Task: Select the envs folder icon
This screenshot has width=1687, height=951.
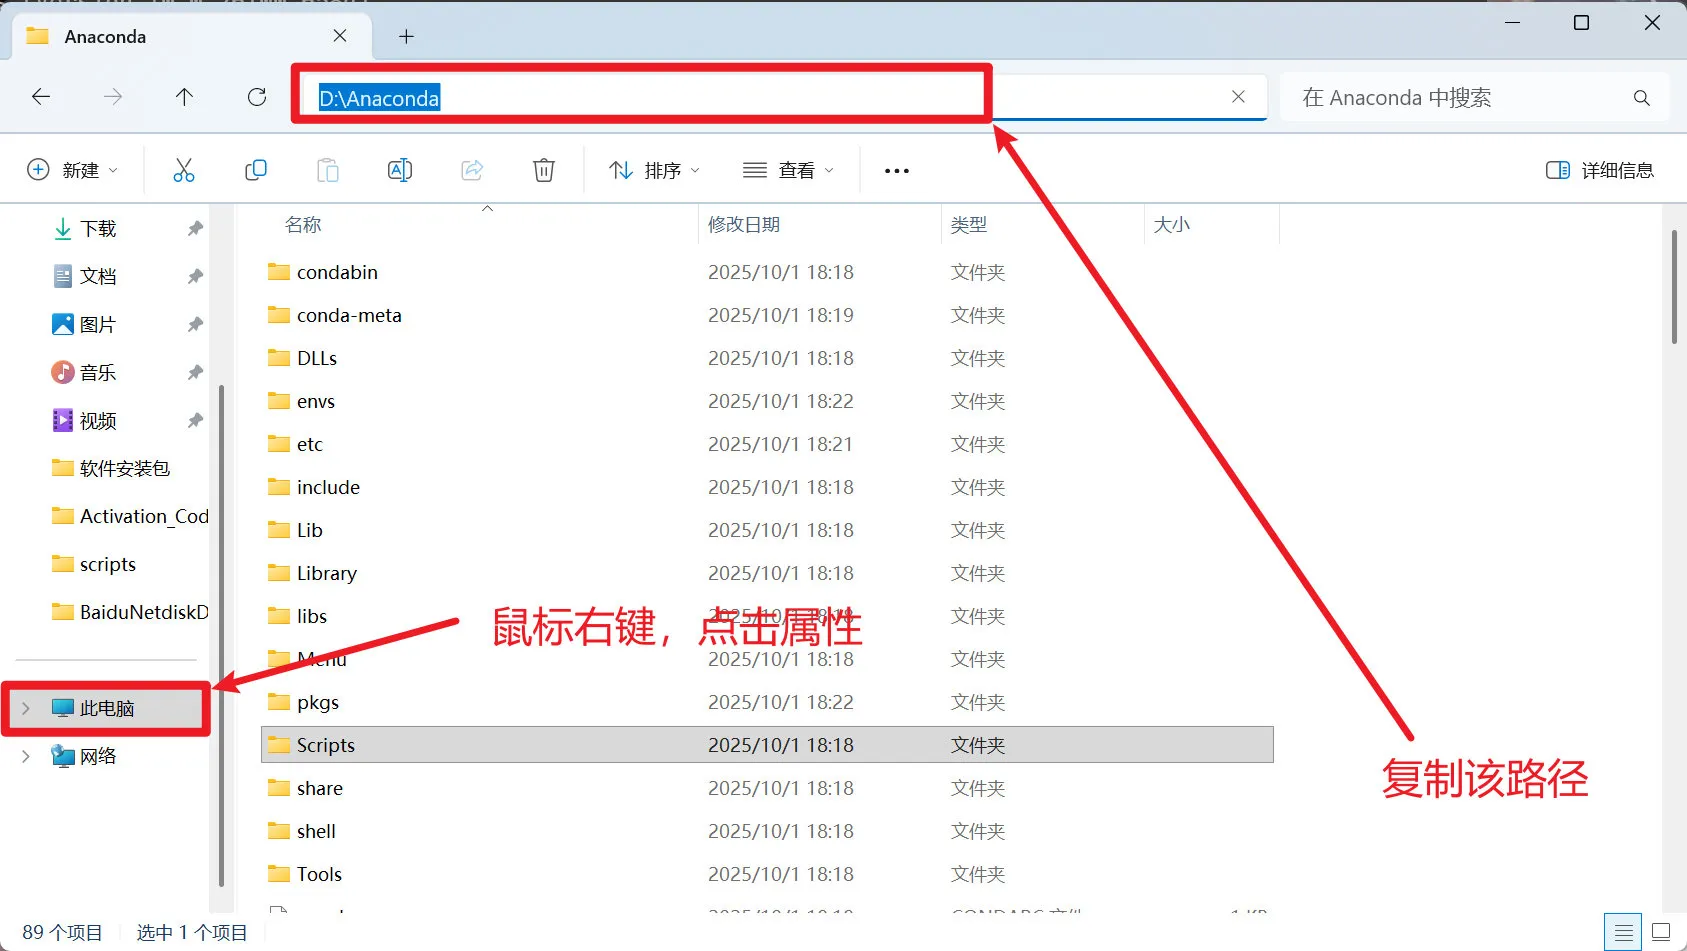Action: 279,401
